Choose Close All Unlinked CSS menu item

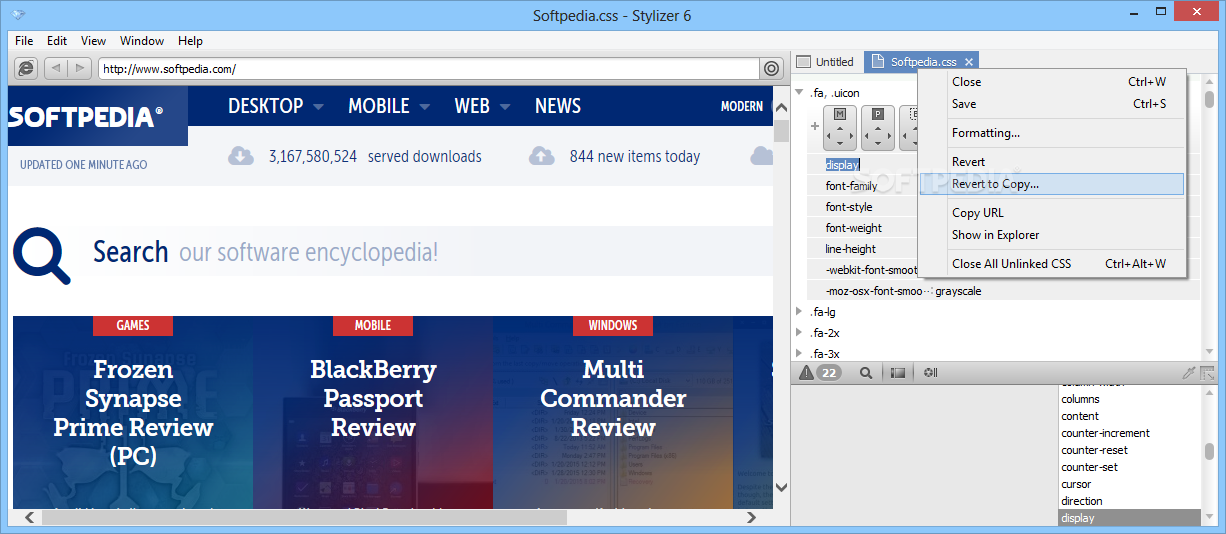coord(1052,264)
